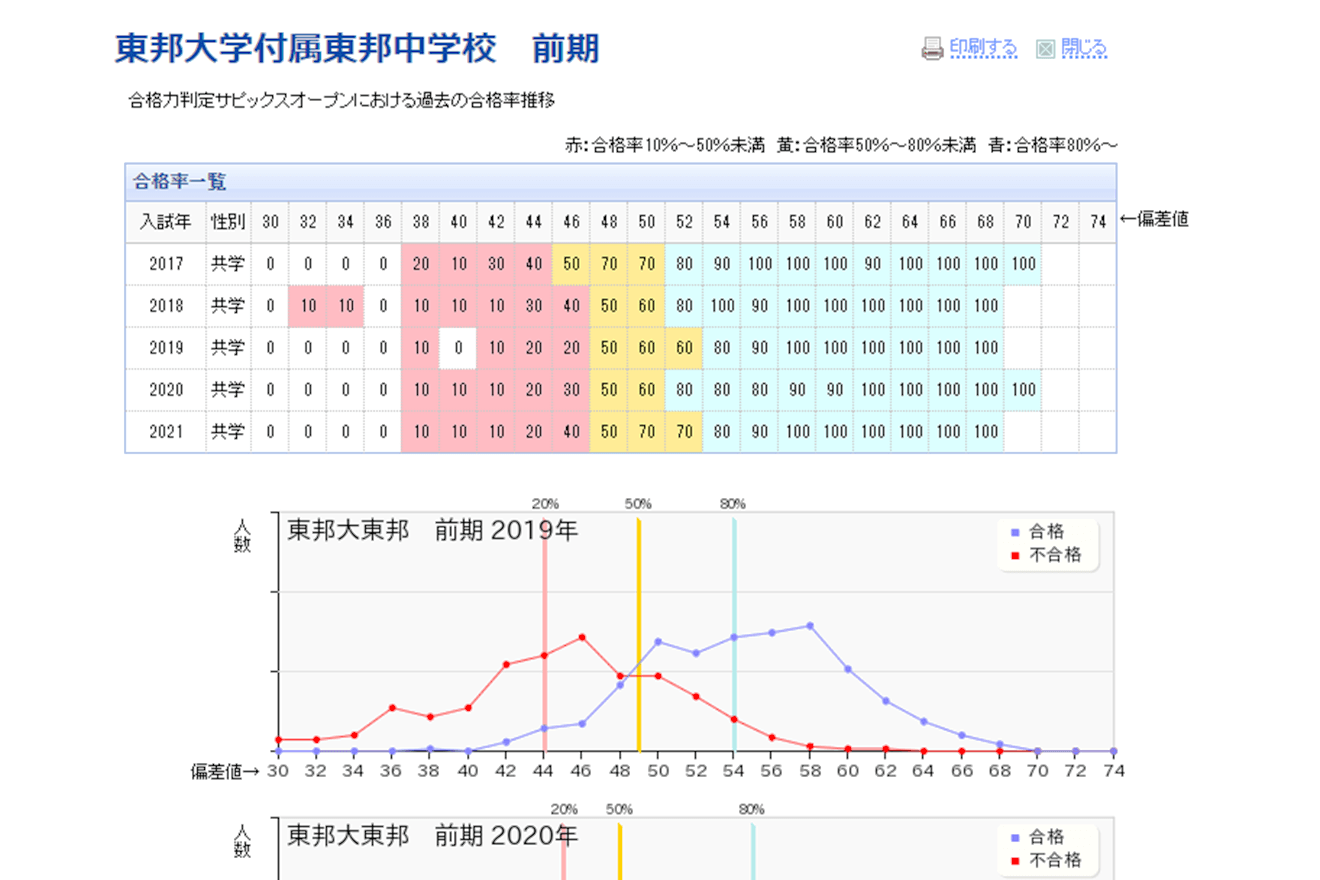Click the 性別 column header

[228, 221]
